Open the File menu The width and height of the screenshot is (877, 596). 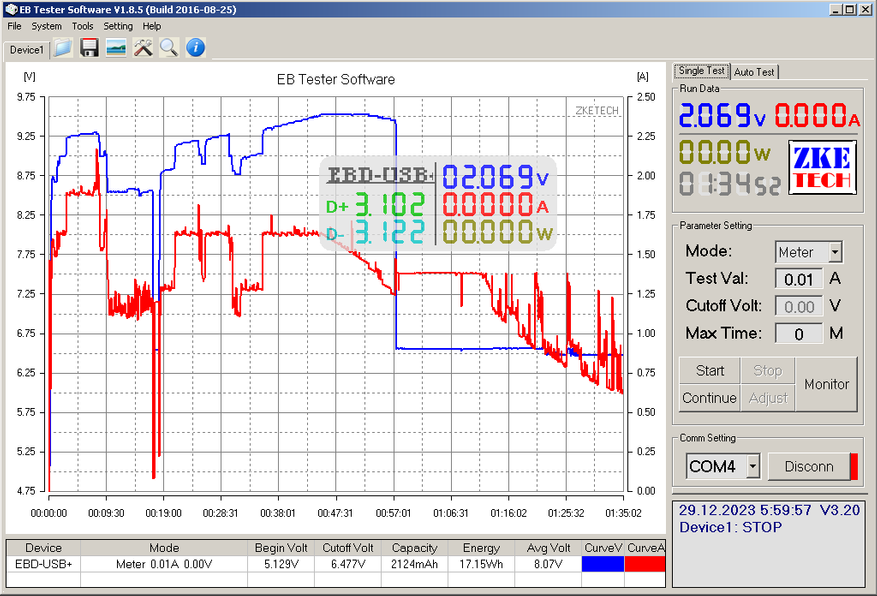click(14, 26)
